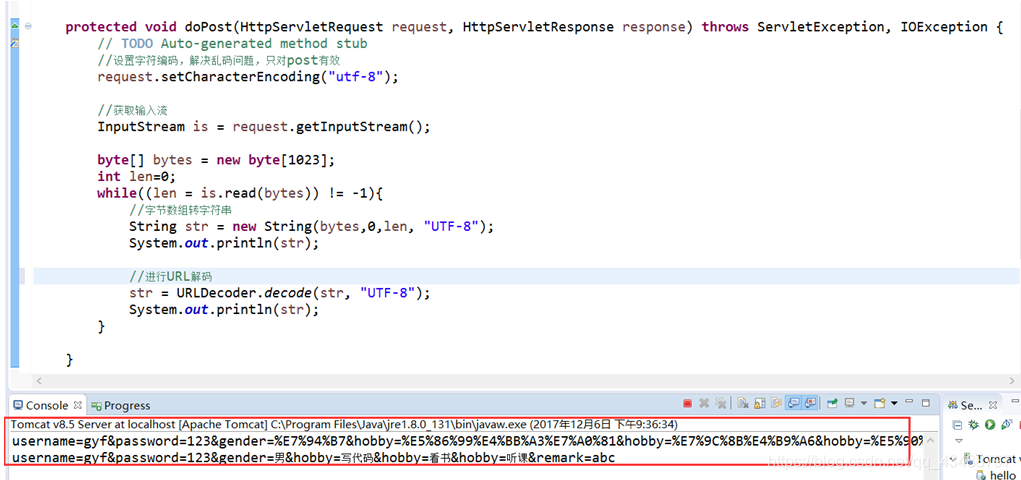This screenshot has height=480, width=1021.
Task: Click the byte[] bytes = new byte[1023] line
Action: tap(216, 160)
